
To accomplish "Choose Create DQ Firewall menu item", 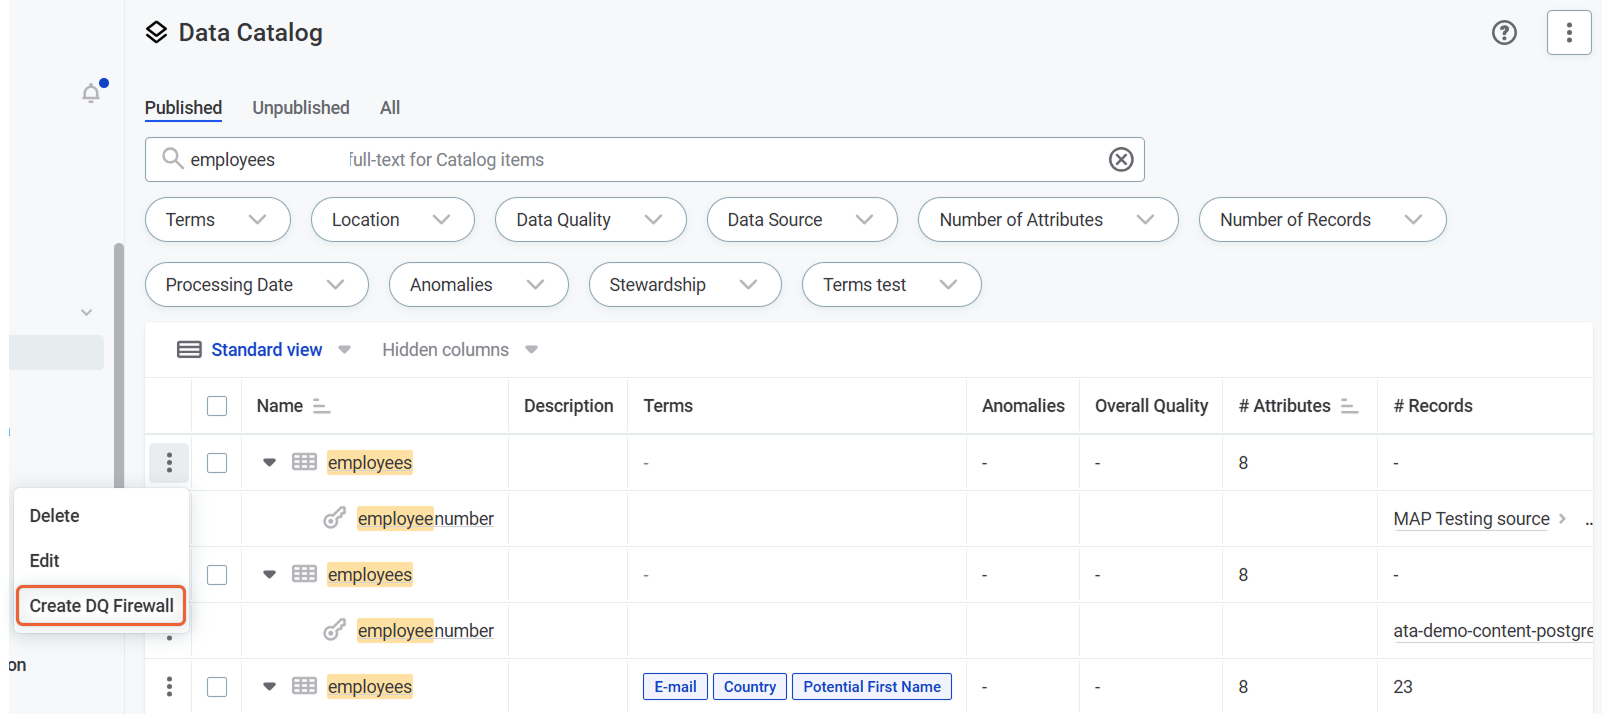I will [102, 606].
